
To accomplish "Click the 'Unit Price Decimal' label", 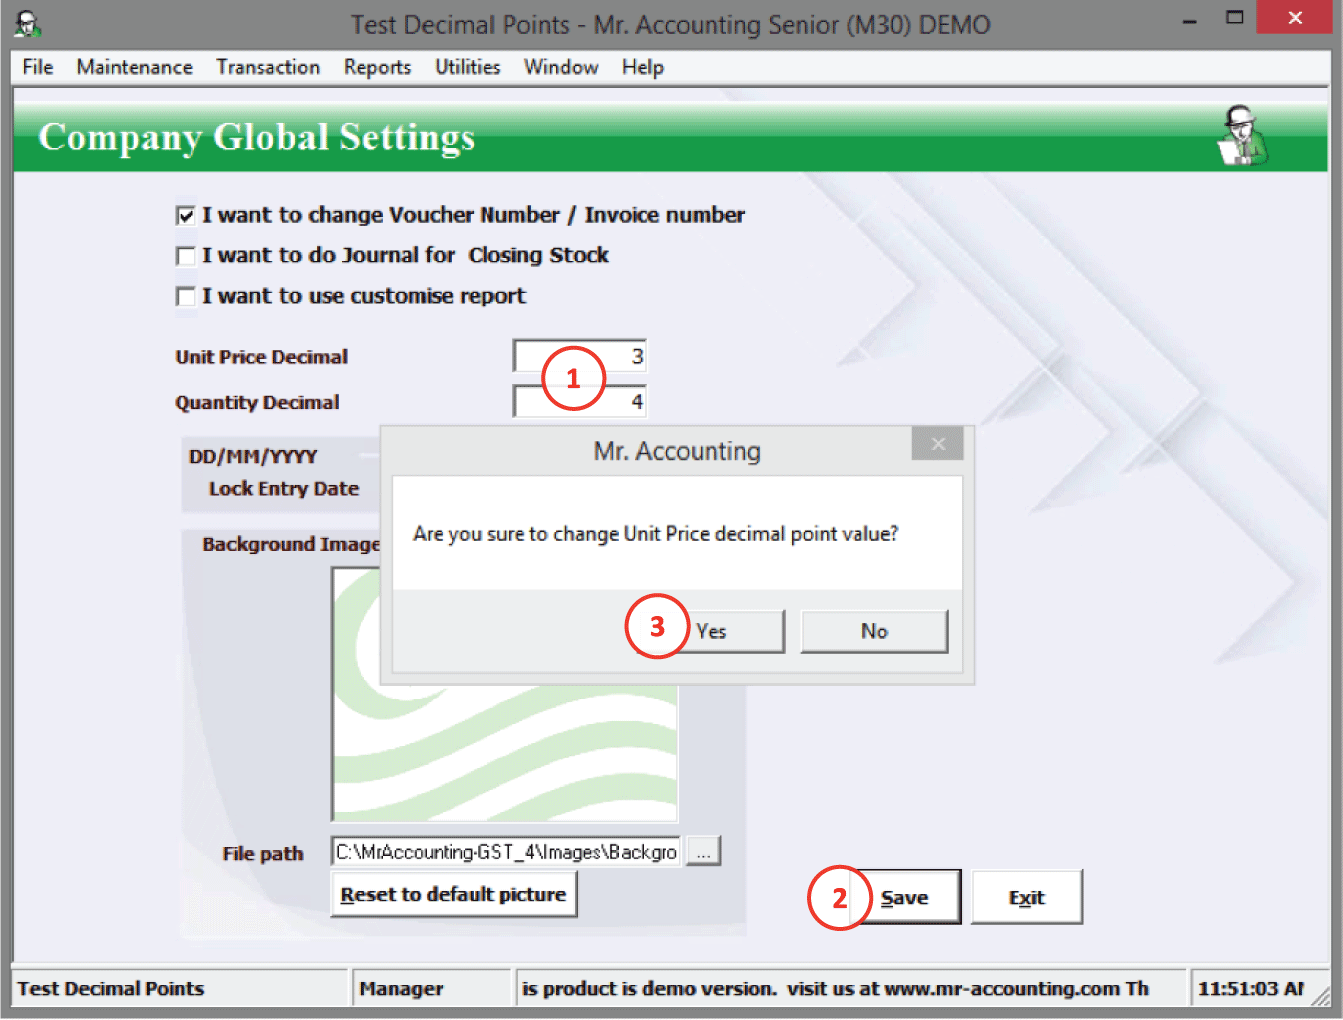I will click(262, 357).
